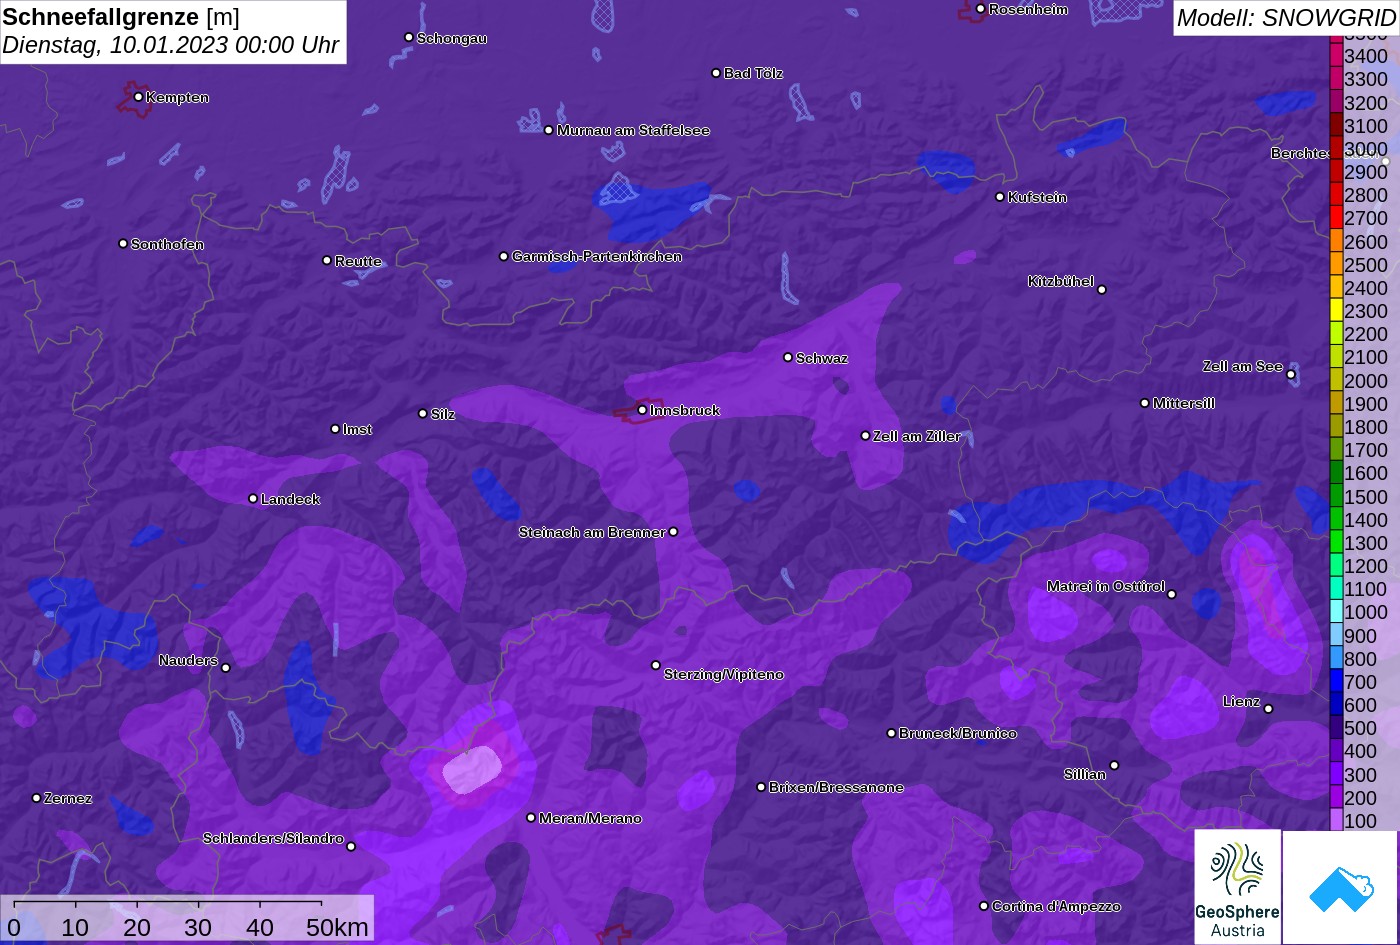Click the Sonthofen label

(x=167, y=244)
